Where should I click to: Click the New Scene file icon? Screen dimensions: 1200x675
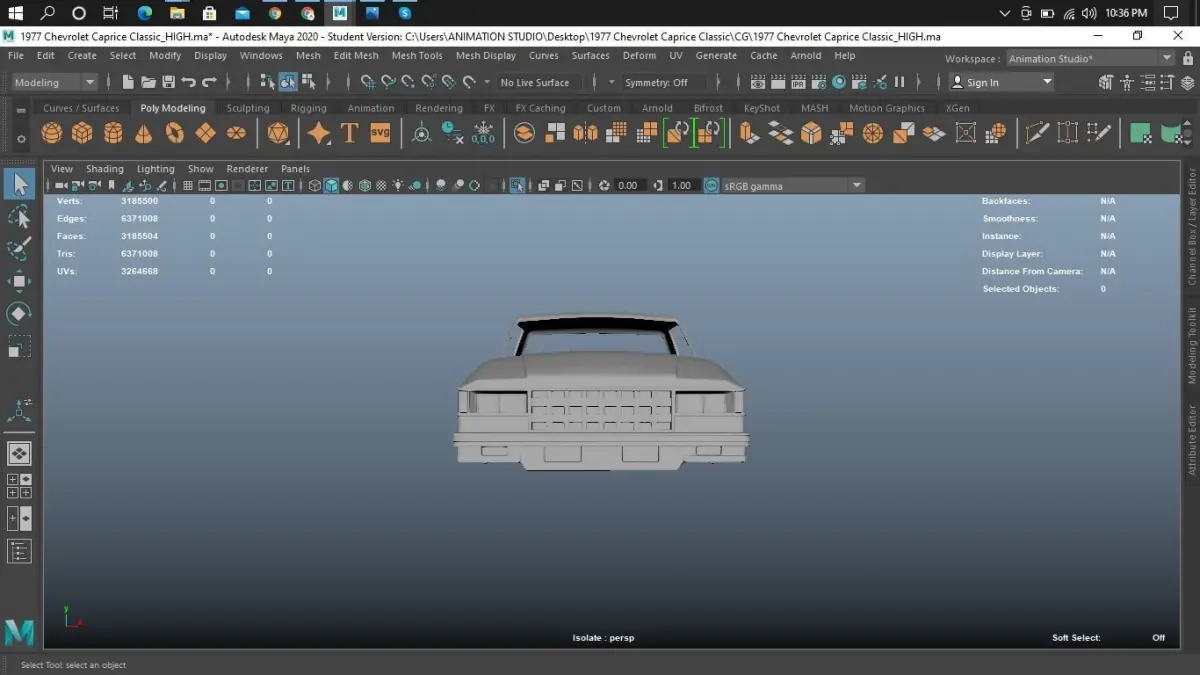point(128,82)
